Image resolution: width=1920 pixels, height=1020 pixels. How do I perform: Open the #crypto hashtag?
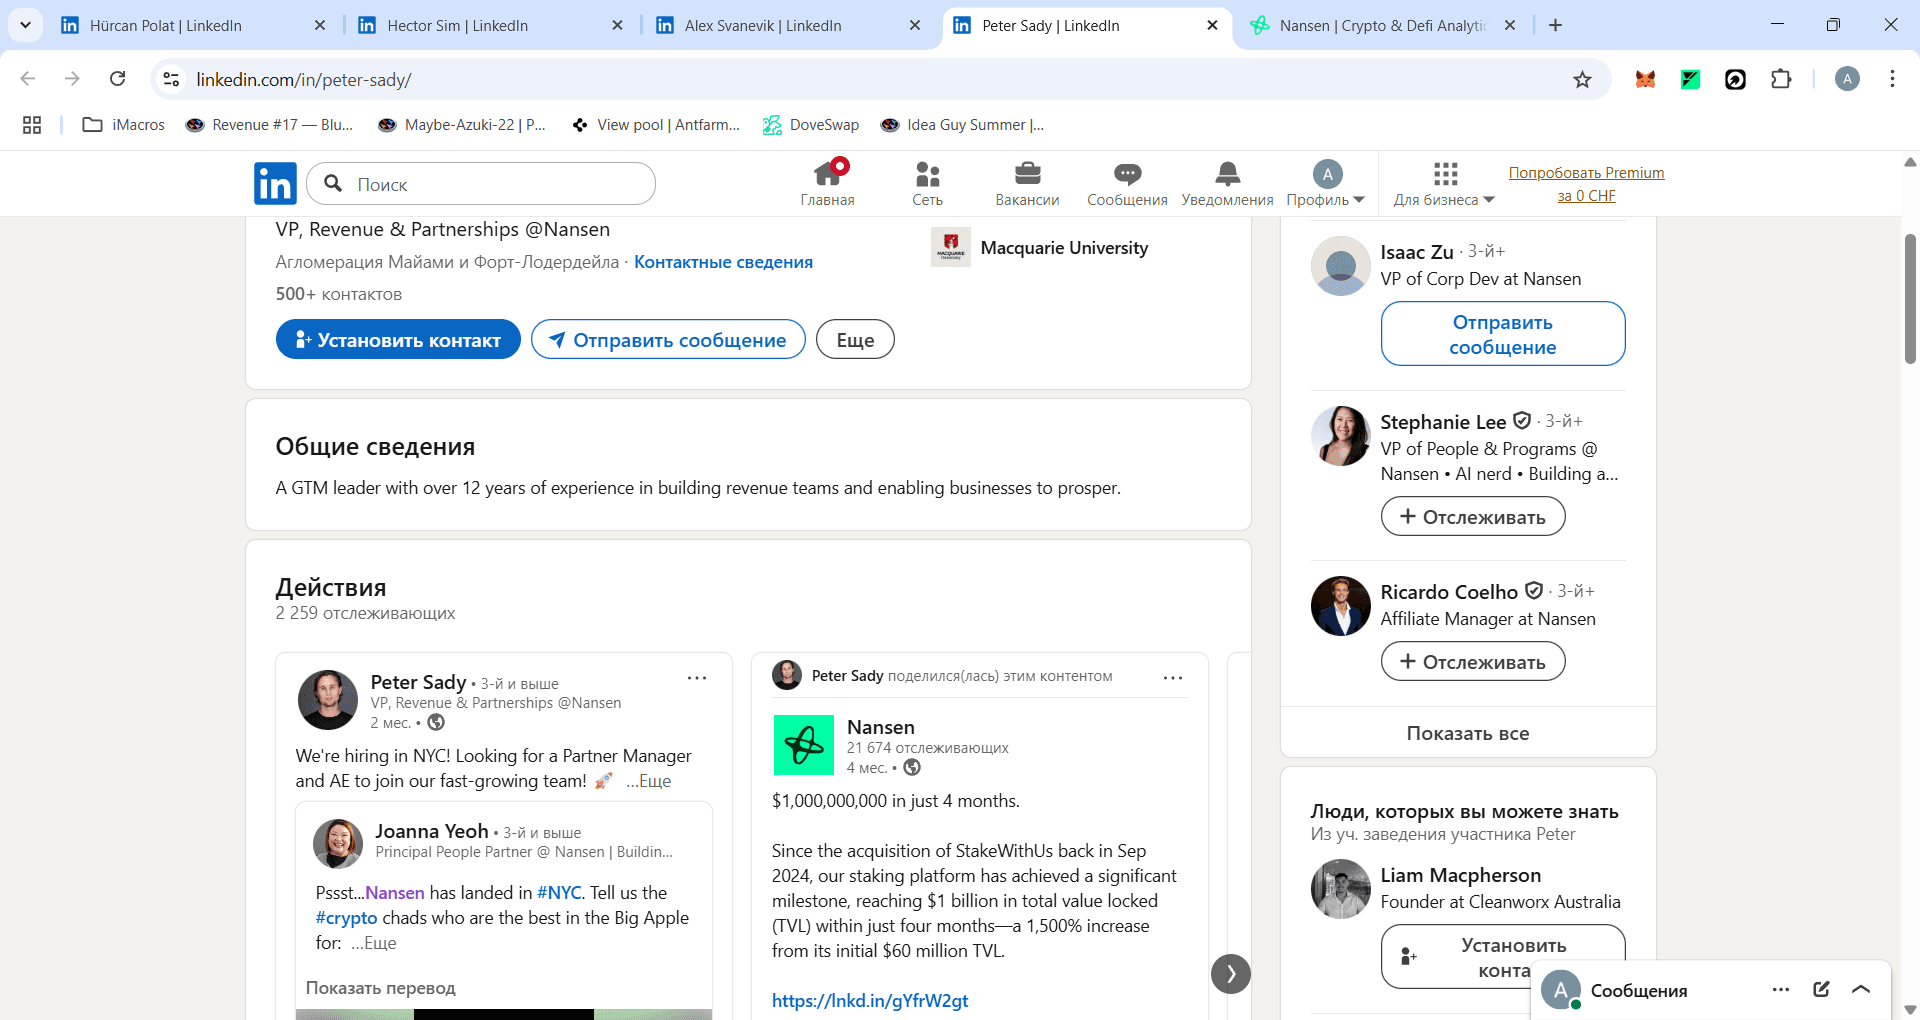pos(346,918)
